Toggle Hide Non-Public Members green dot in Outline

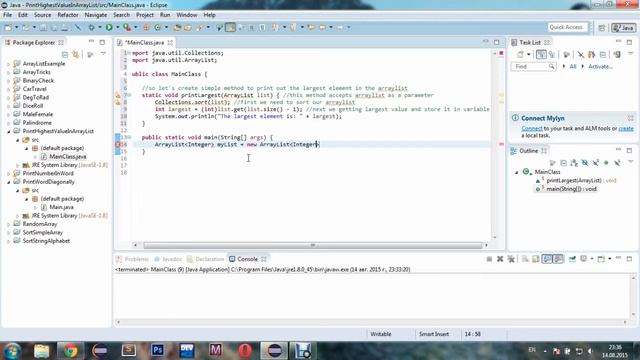pyautogui.click(x=606, y=163)
